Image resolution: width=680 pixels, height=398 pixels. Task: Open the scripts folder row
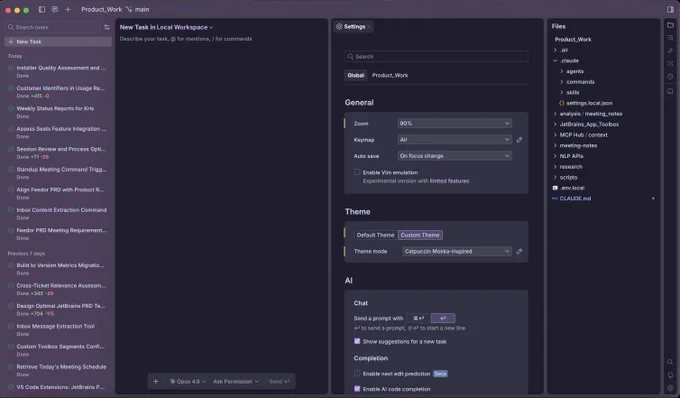(604, 177)
